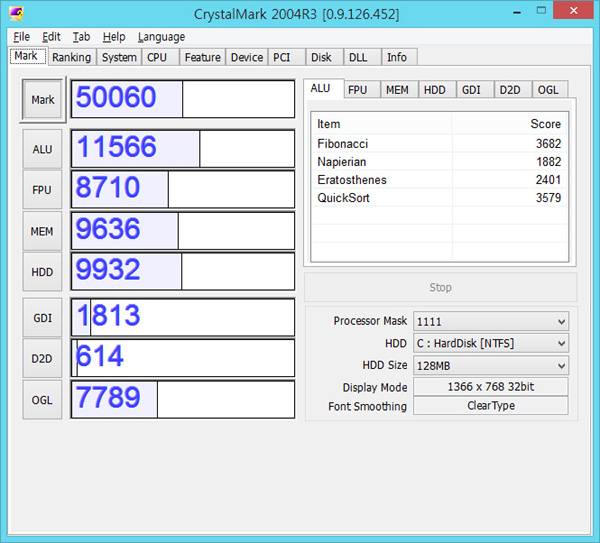This screenshot has height=543, width=600.
Task: Select the top-level Mark tab
Action: pos(26,56)
